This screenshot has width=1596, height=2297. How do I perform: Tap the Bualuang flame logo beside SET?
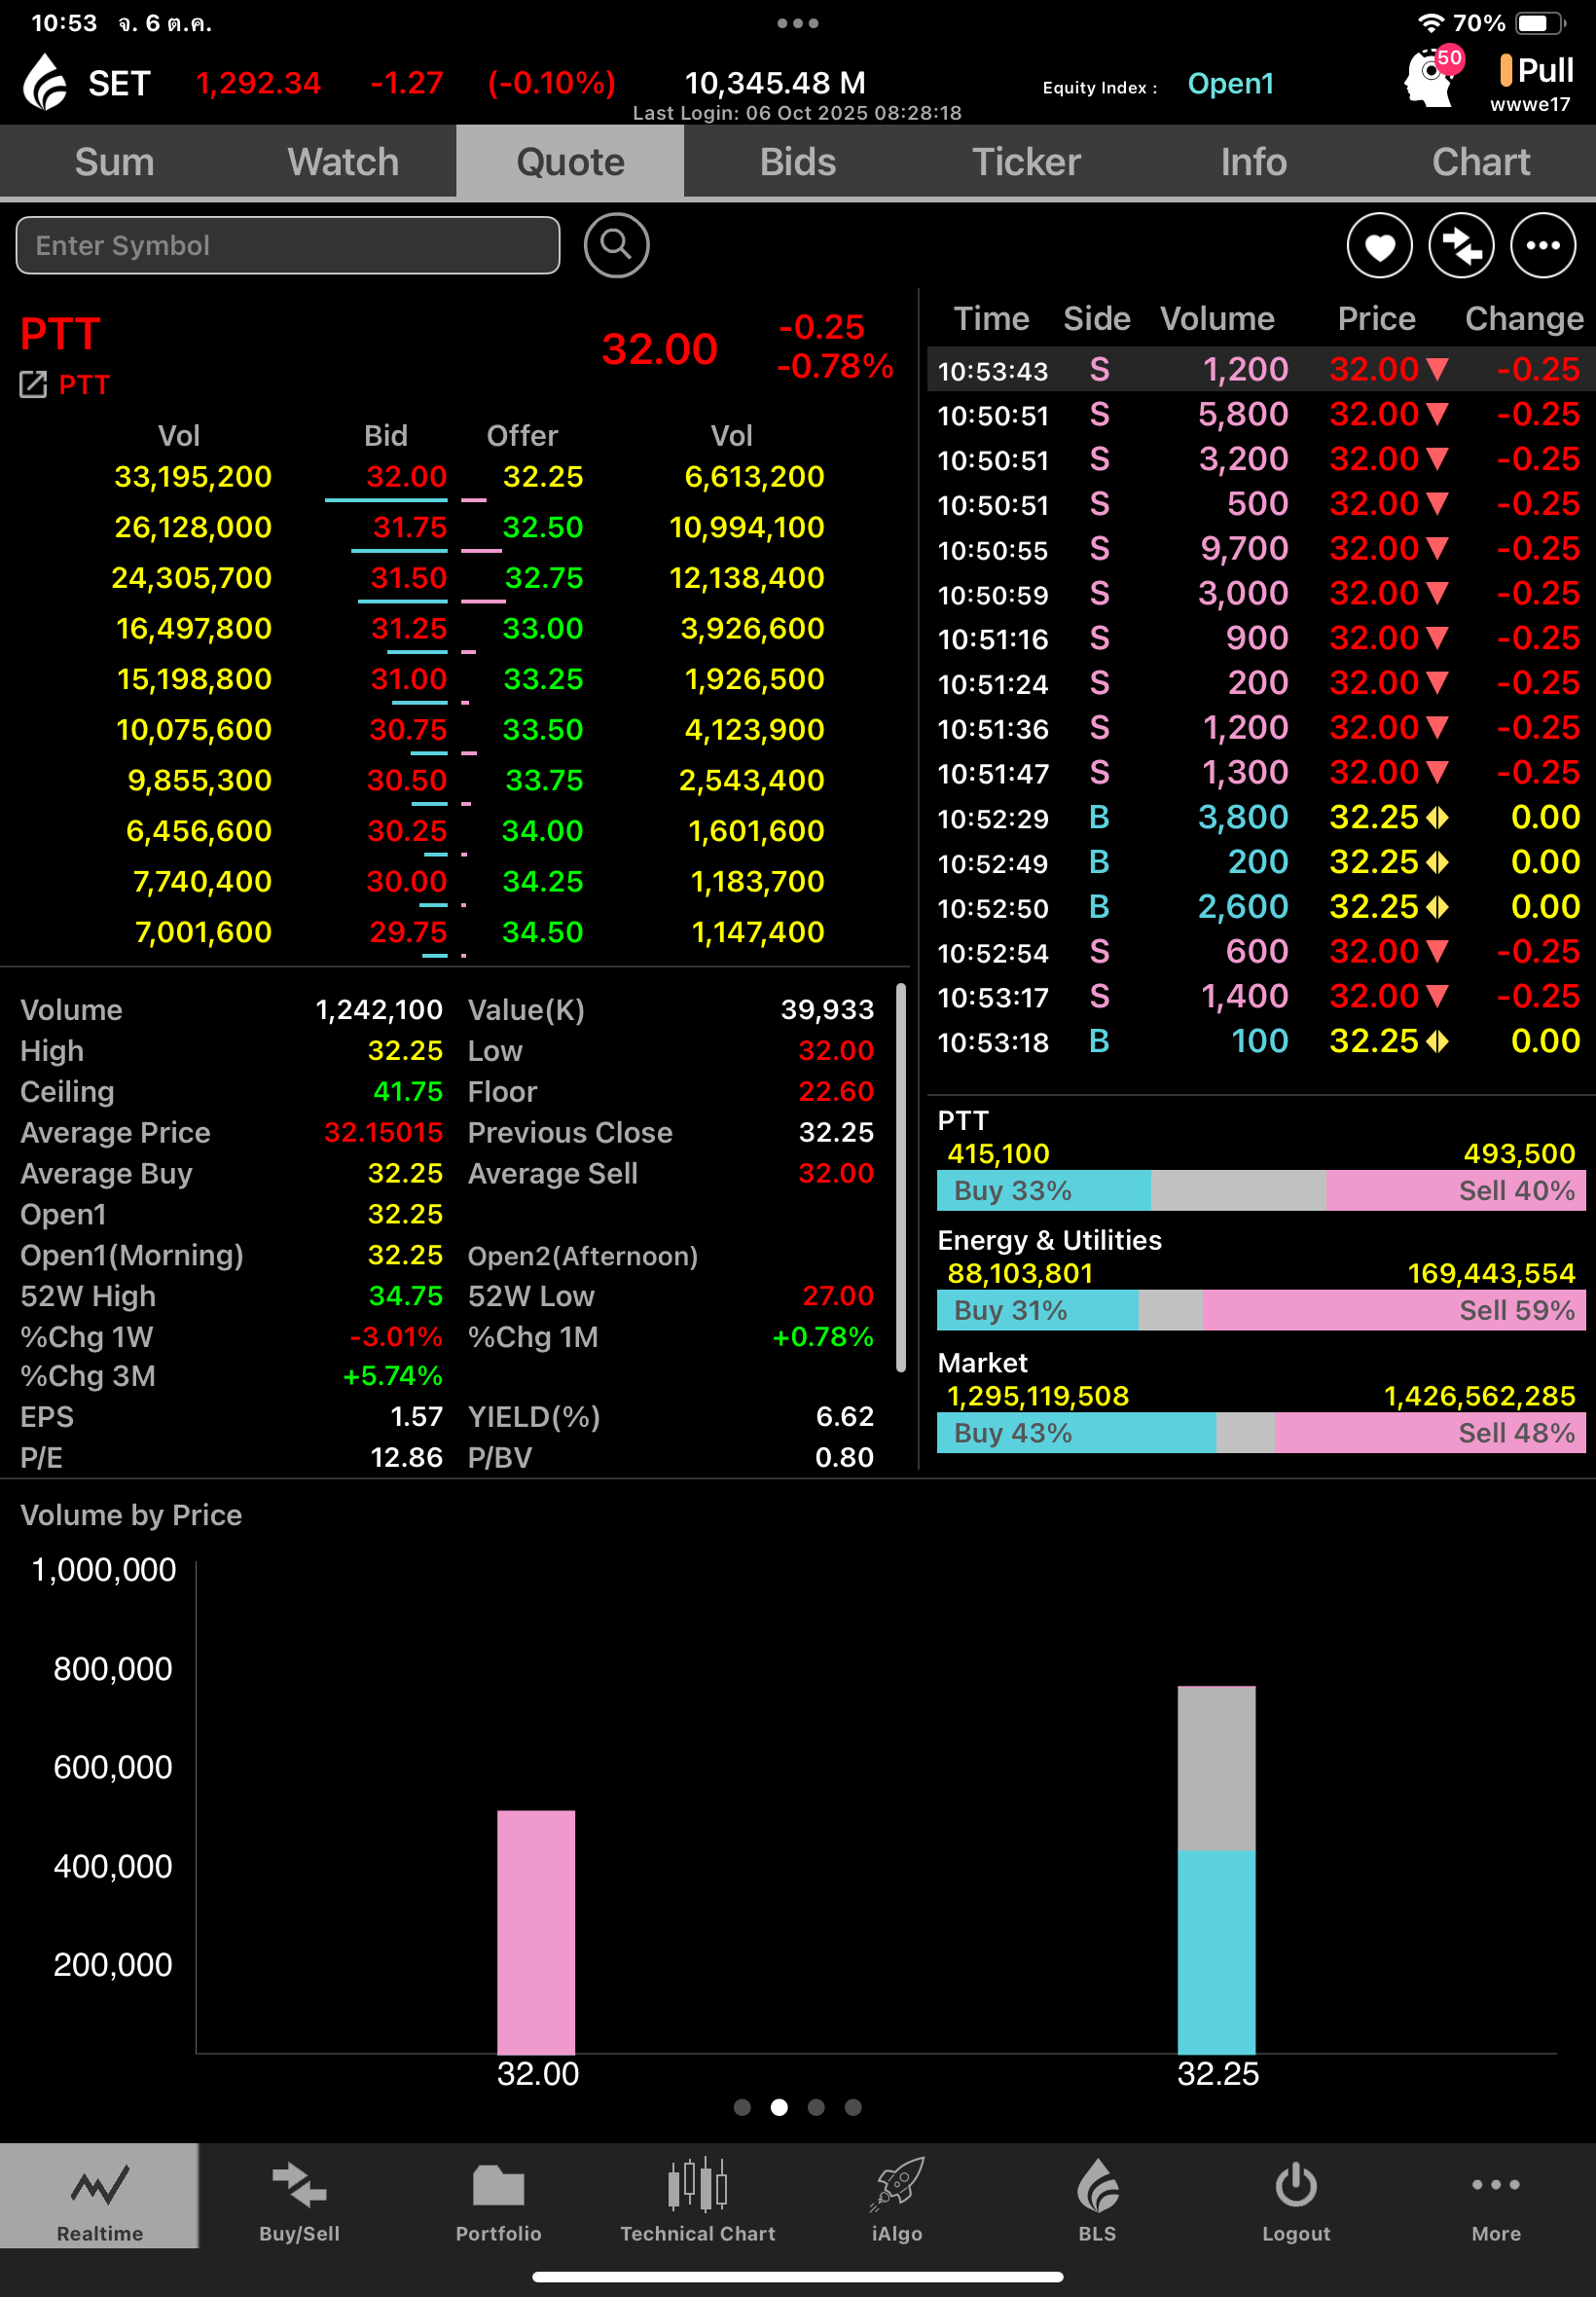point(45,82)
